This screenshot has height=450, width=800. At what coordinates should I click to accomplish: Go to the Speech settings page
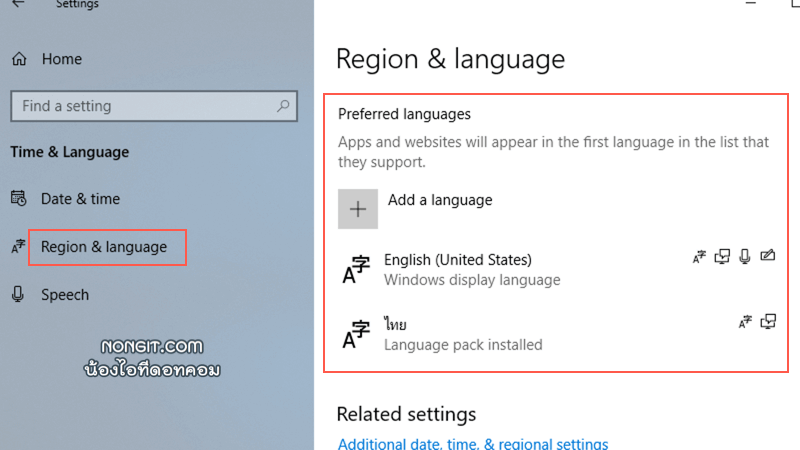point(65,295)
